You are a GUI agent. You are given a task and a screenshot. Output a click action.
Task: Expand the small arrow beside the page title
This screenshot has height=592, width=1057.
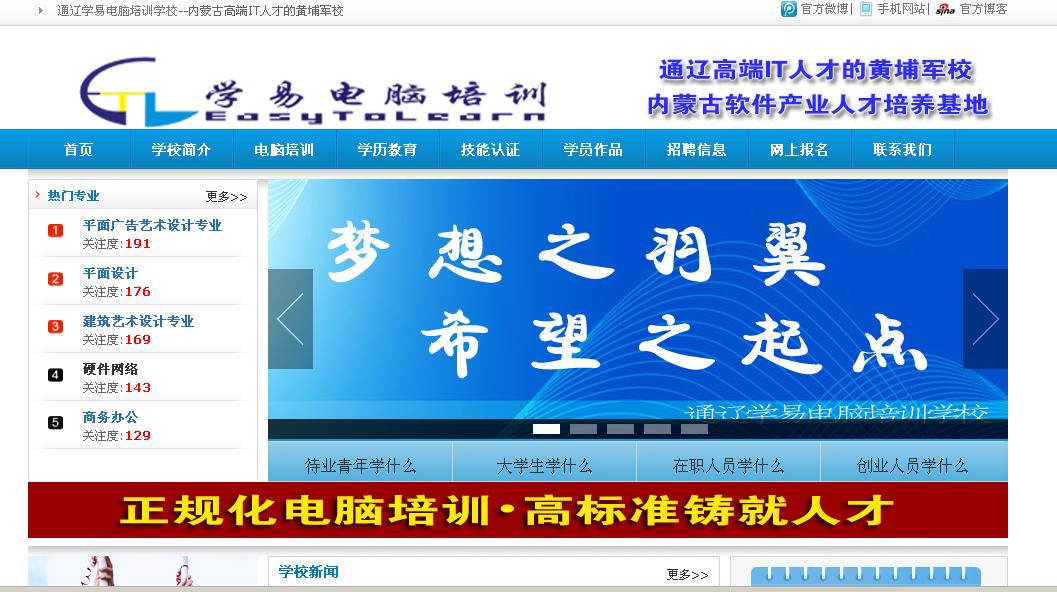point(40,10)
